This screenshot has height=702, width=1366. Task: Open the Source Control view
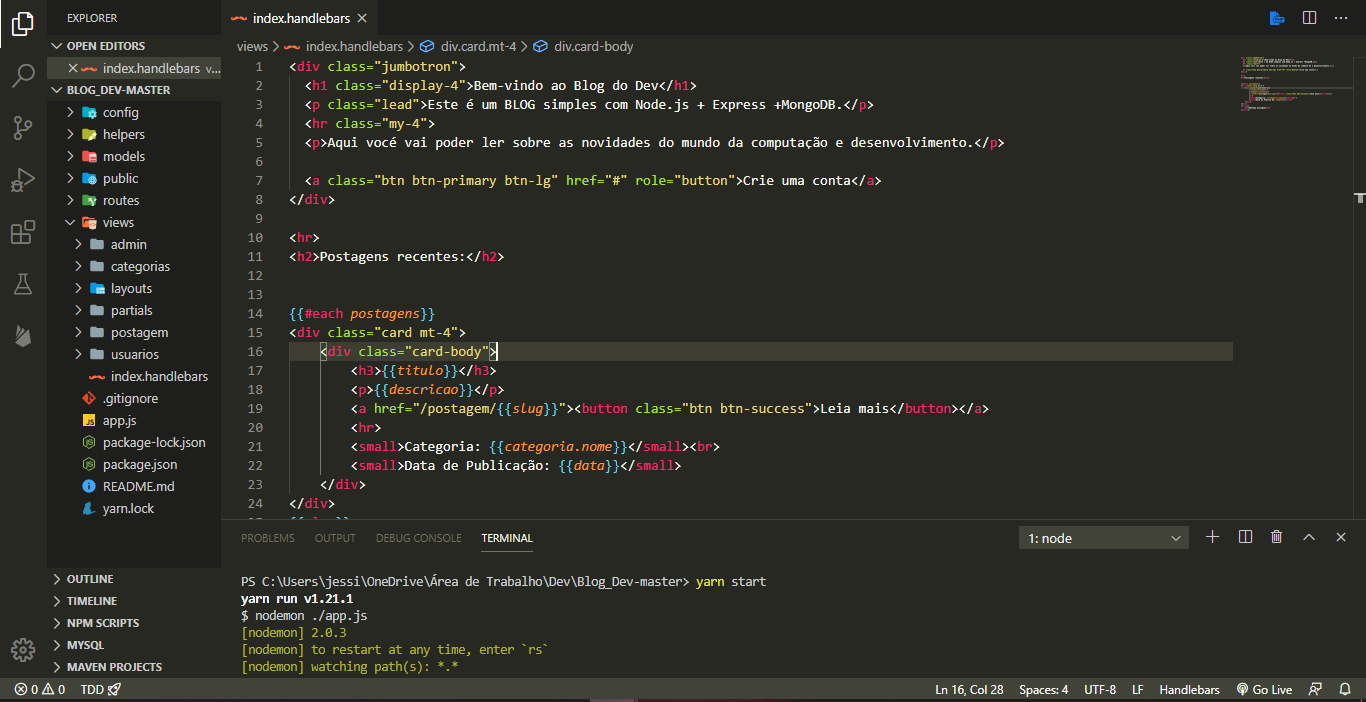tap(22, 128)
